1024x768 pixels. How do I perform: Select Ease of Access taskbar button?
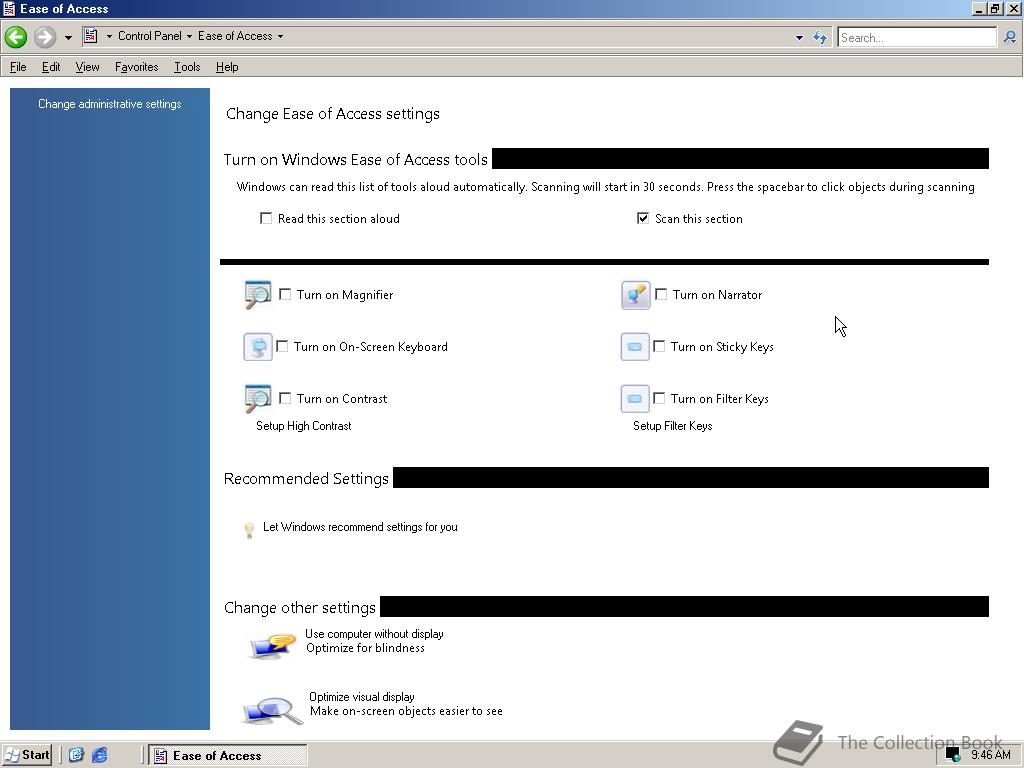pos(228,756)
